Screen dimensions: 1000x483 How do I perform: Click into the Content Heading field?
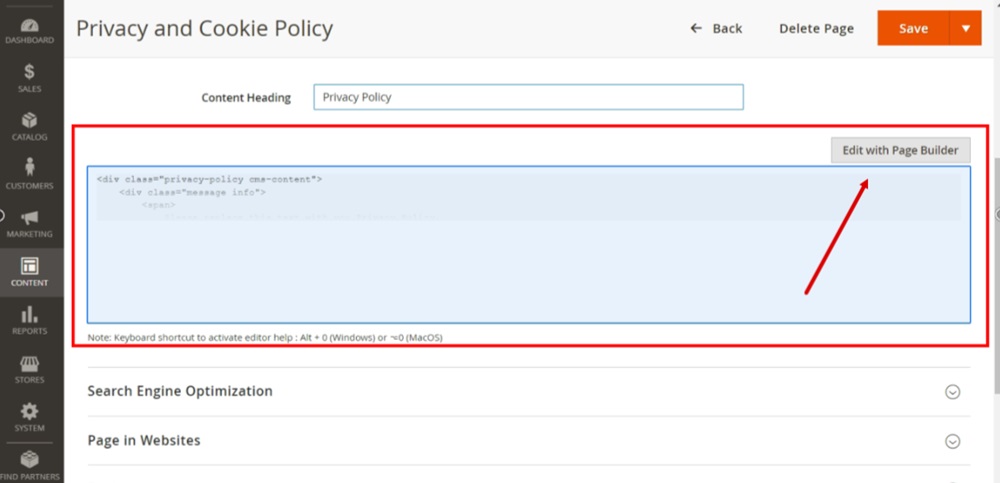528,97
